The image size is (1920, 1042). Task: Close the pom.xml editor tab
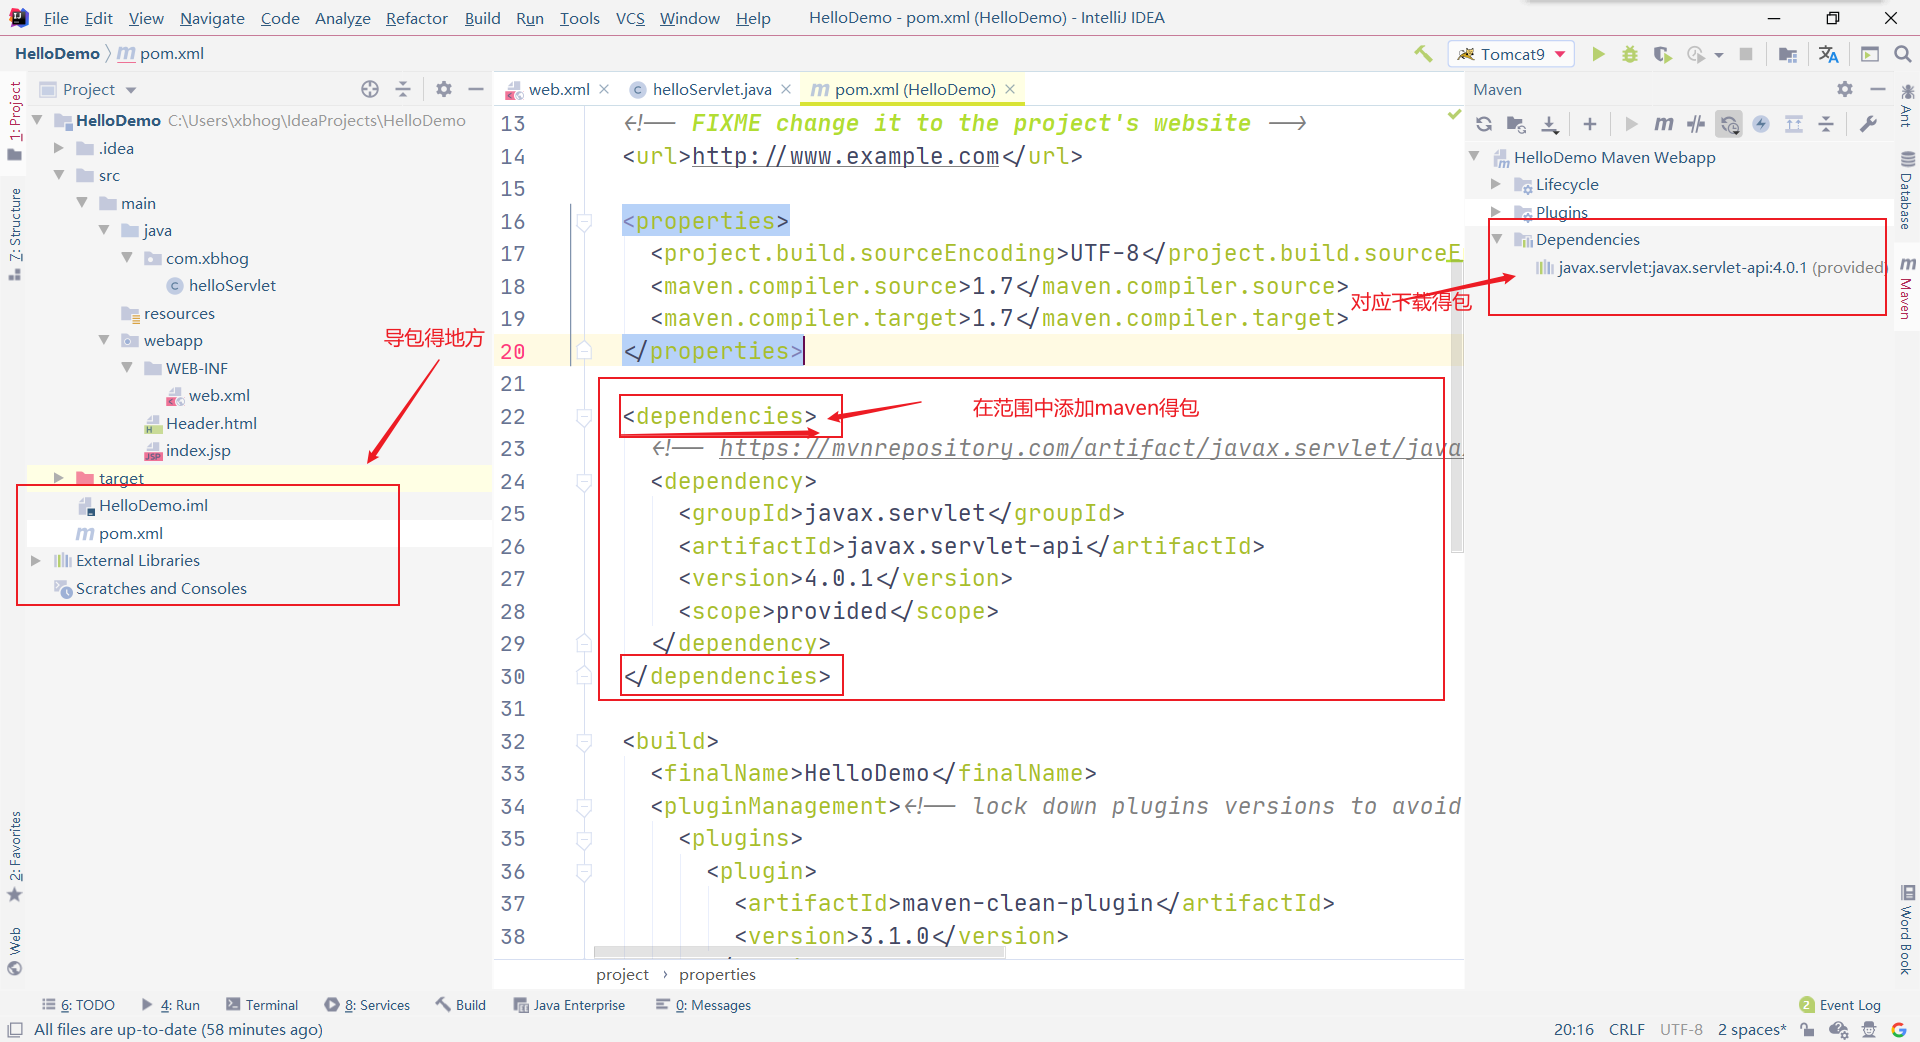[x=1010, y=89]
